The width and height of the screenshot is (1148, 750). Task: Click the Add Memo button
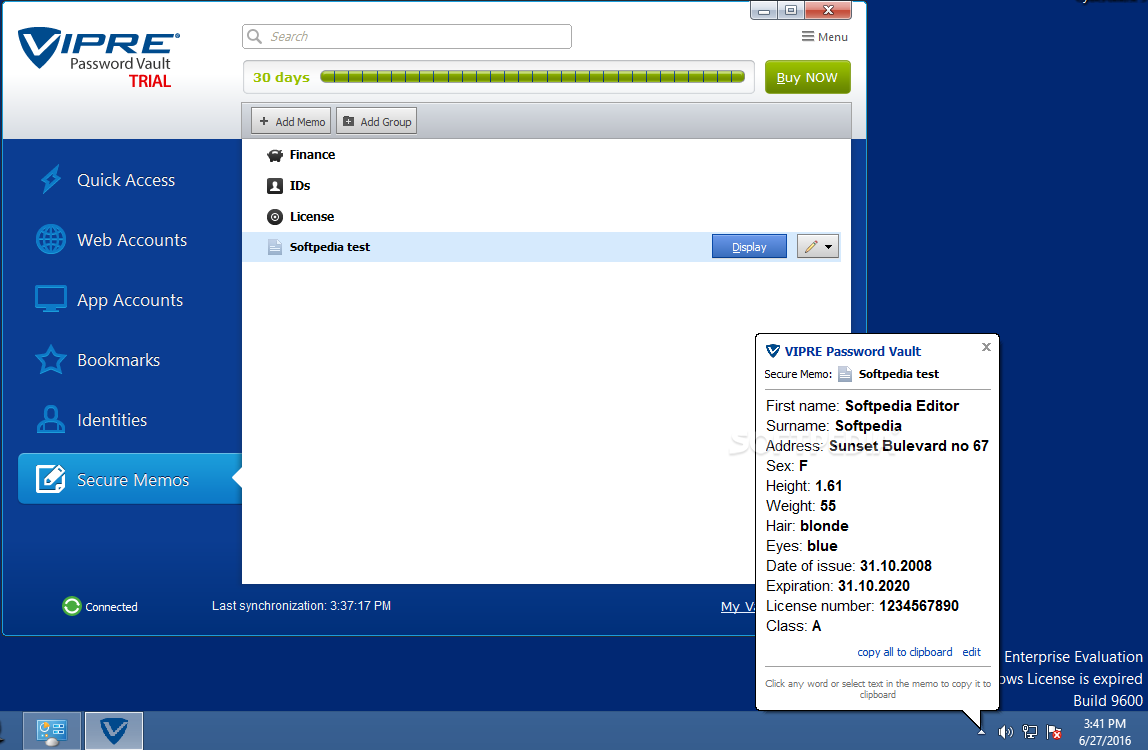click(291, 122)
